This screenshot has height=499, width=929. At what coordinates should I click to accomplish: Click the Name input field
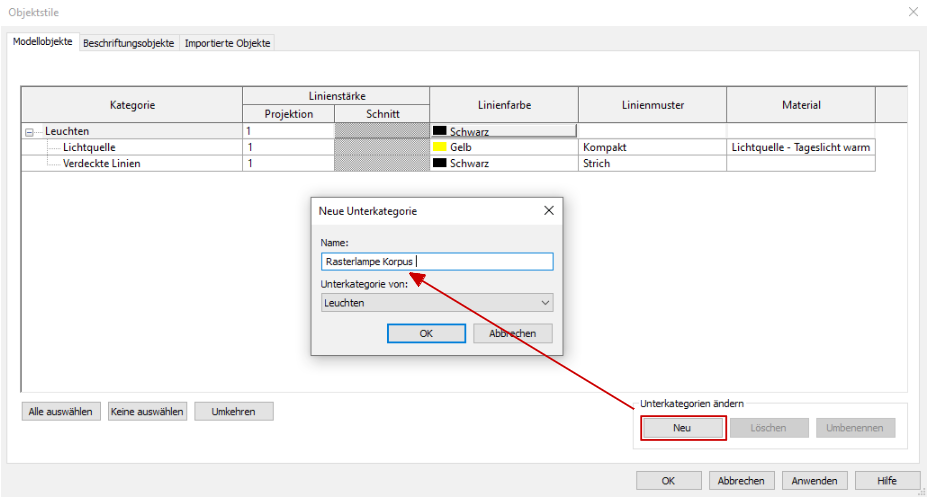(x=436, y=262)
